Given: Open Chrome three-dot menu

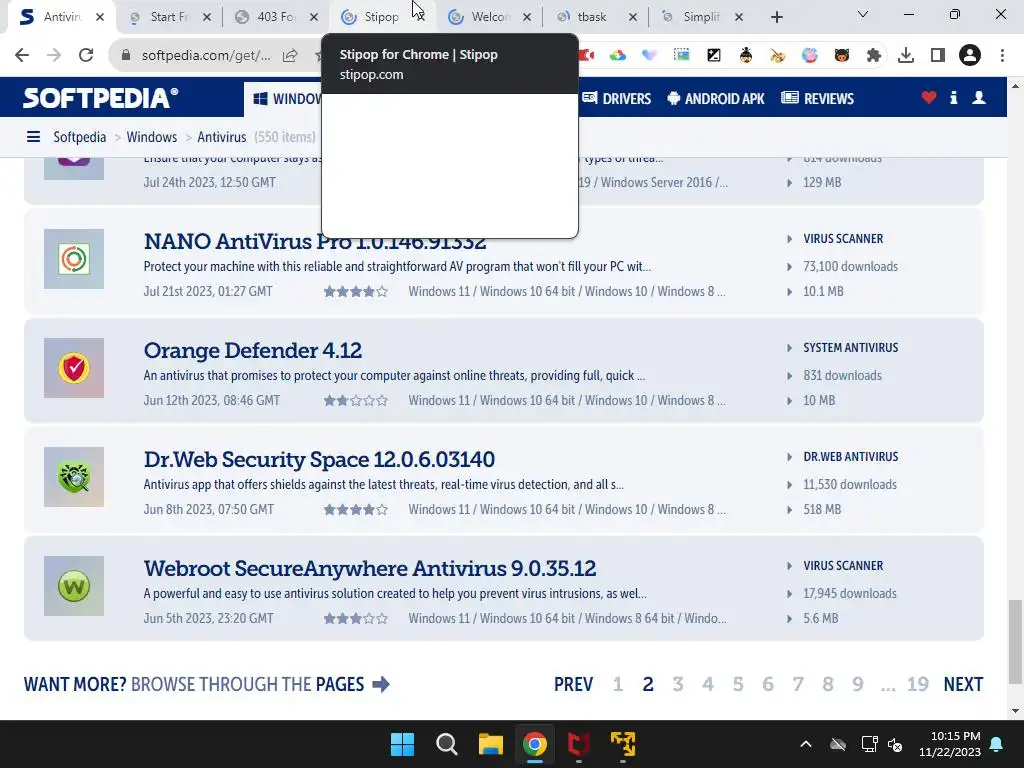Looking at the screenshot, I should point(1002,56).
